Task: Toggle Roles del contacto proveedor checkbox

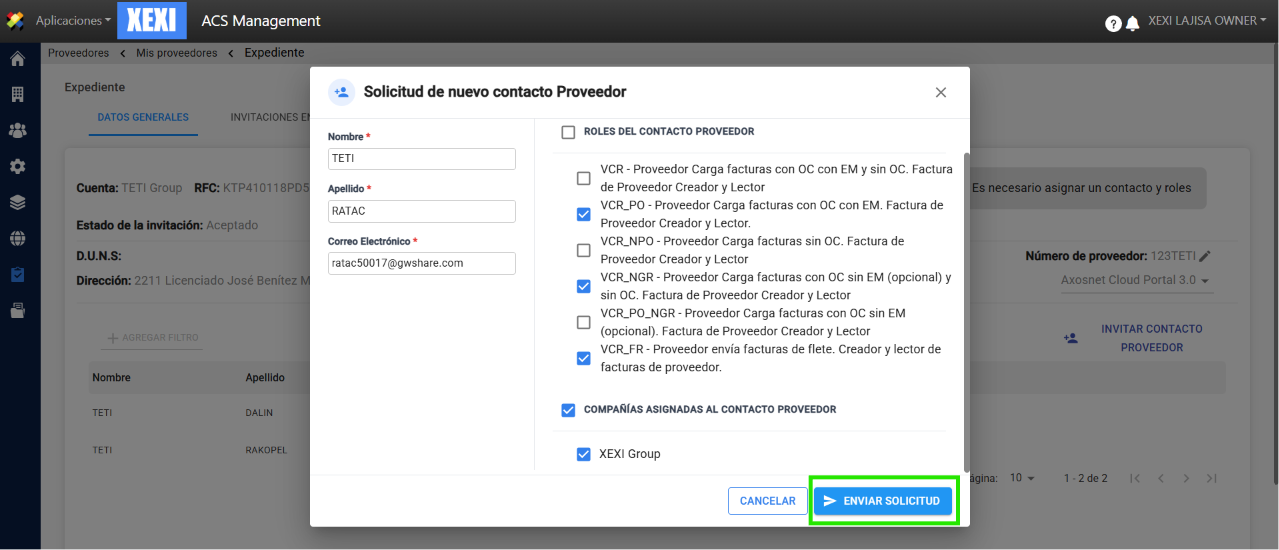Action: click(x=568, y=132)
